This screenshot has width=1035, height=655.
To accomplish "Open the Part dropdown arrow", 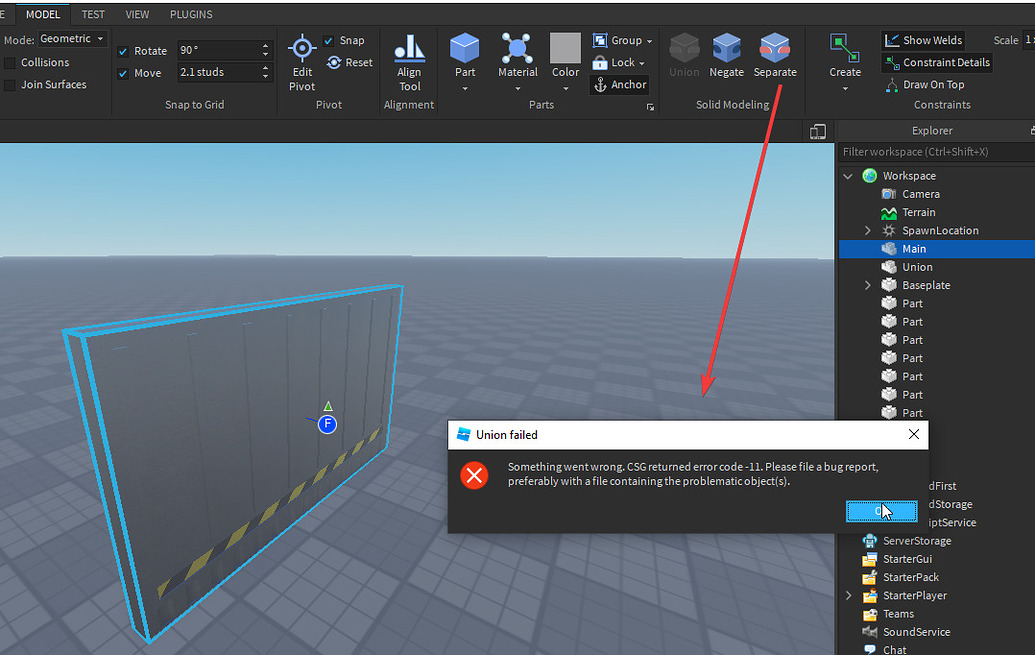I will (465, 88).
